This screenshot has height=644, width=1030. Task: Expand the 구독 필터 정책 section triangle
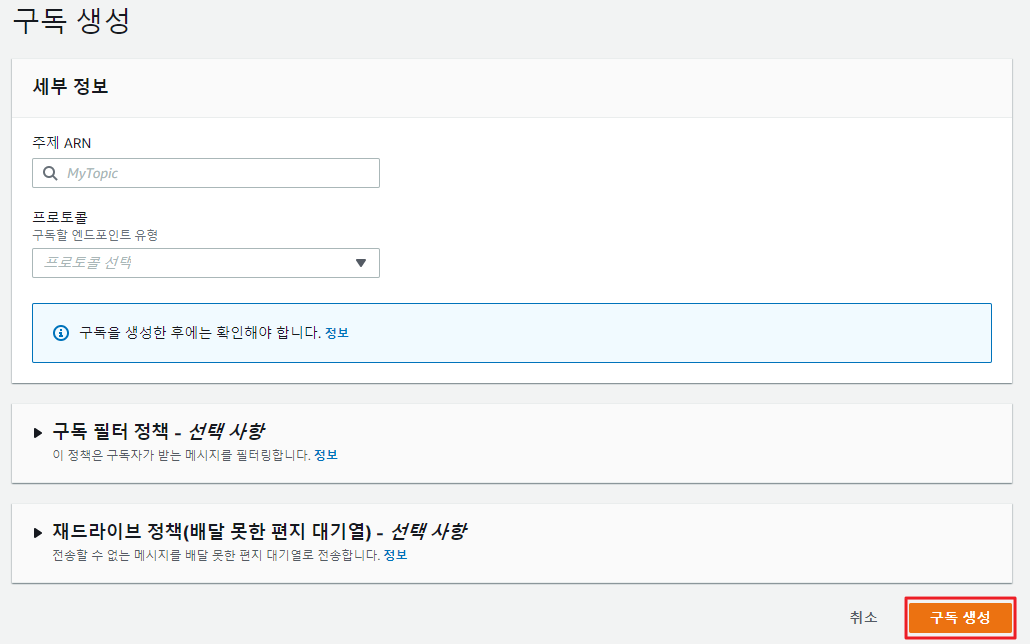point(38,433)
